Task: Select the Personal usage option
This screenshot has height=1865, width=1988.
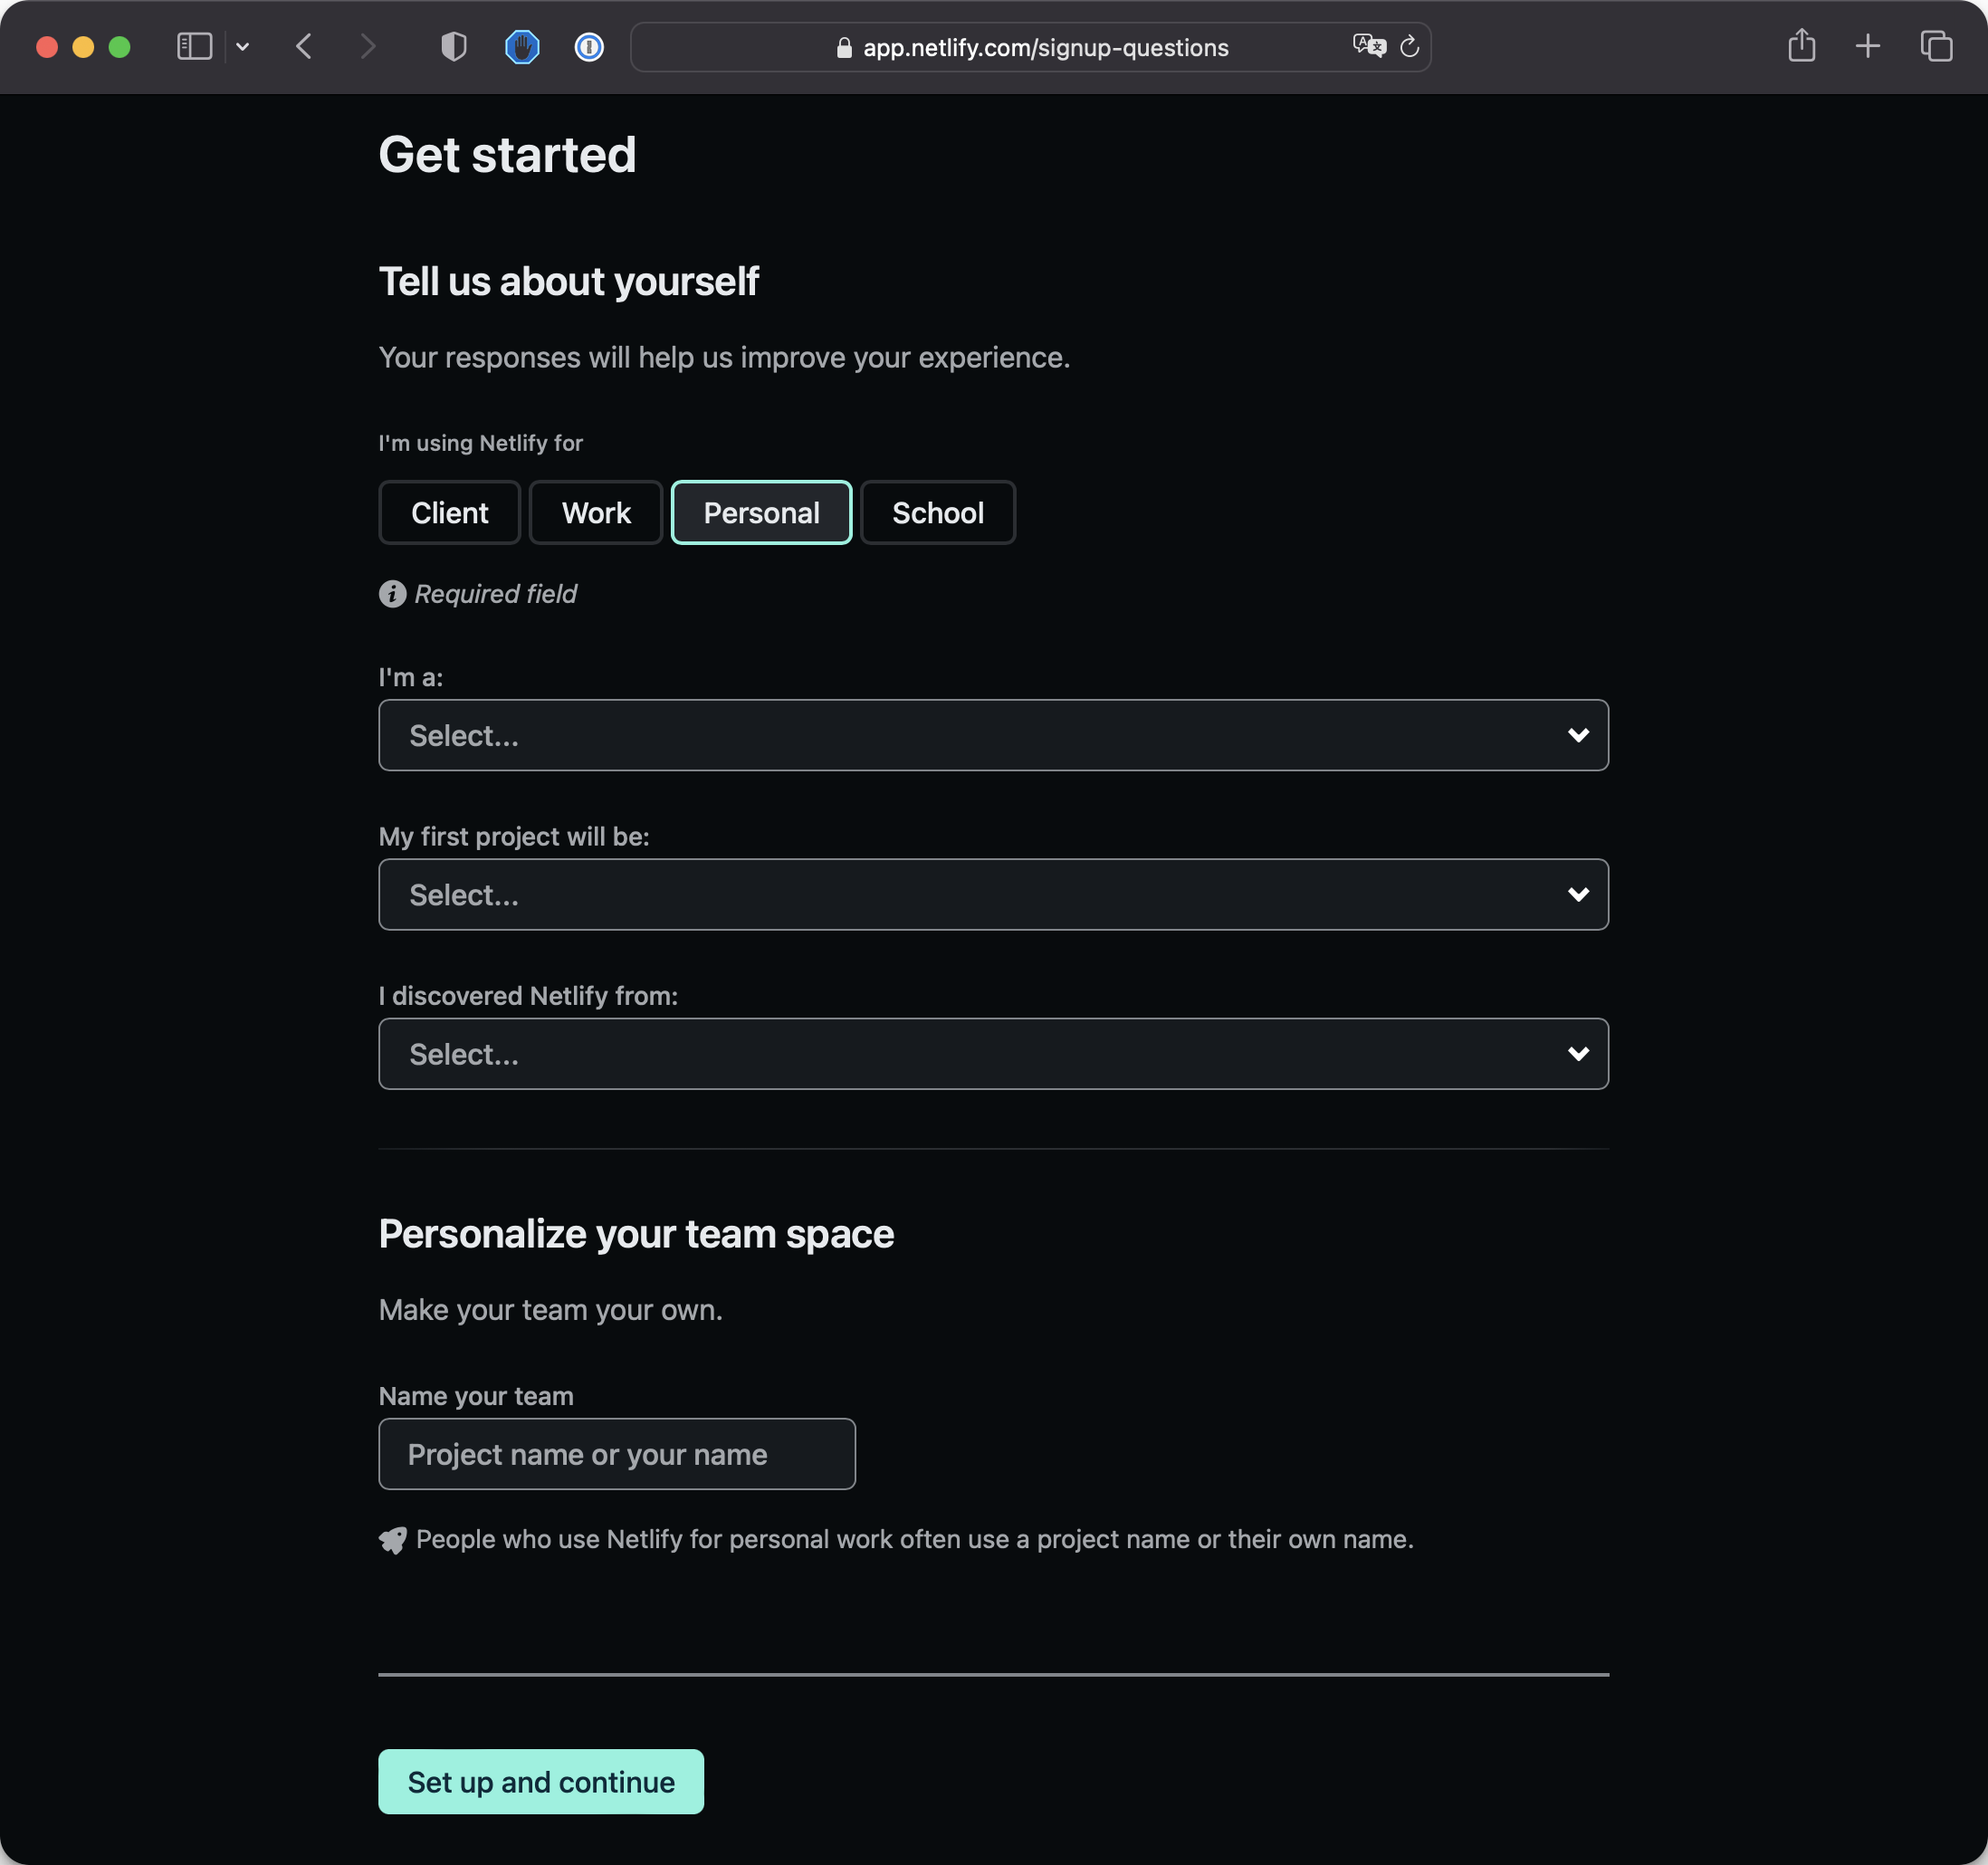Action: tap(761, 513)
